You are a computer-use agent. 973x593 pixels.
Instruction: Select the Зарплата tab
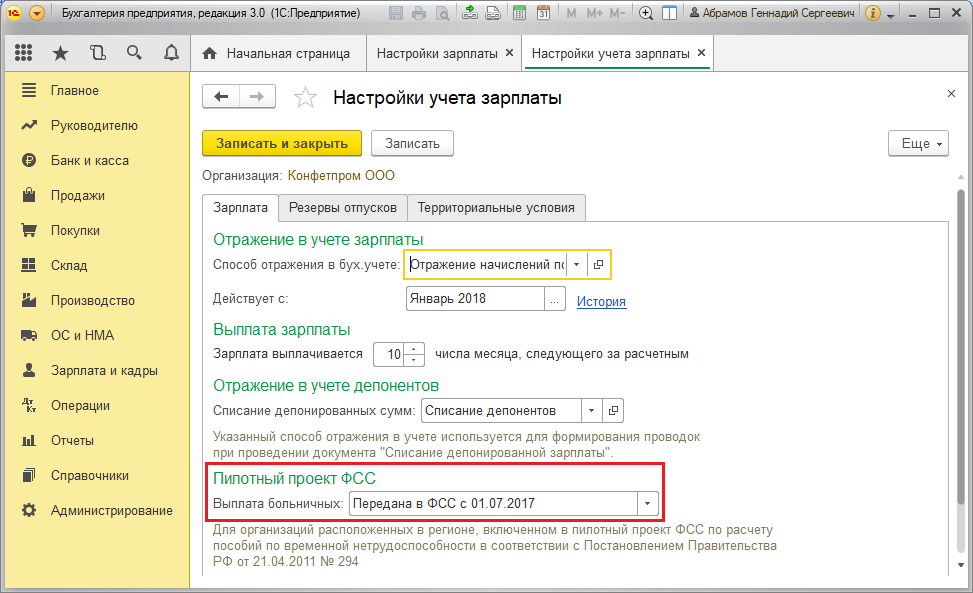click(x=240, y=208)
